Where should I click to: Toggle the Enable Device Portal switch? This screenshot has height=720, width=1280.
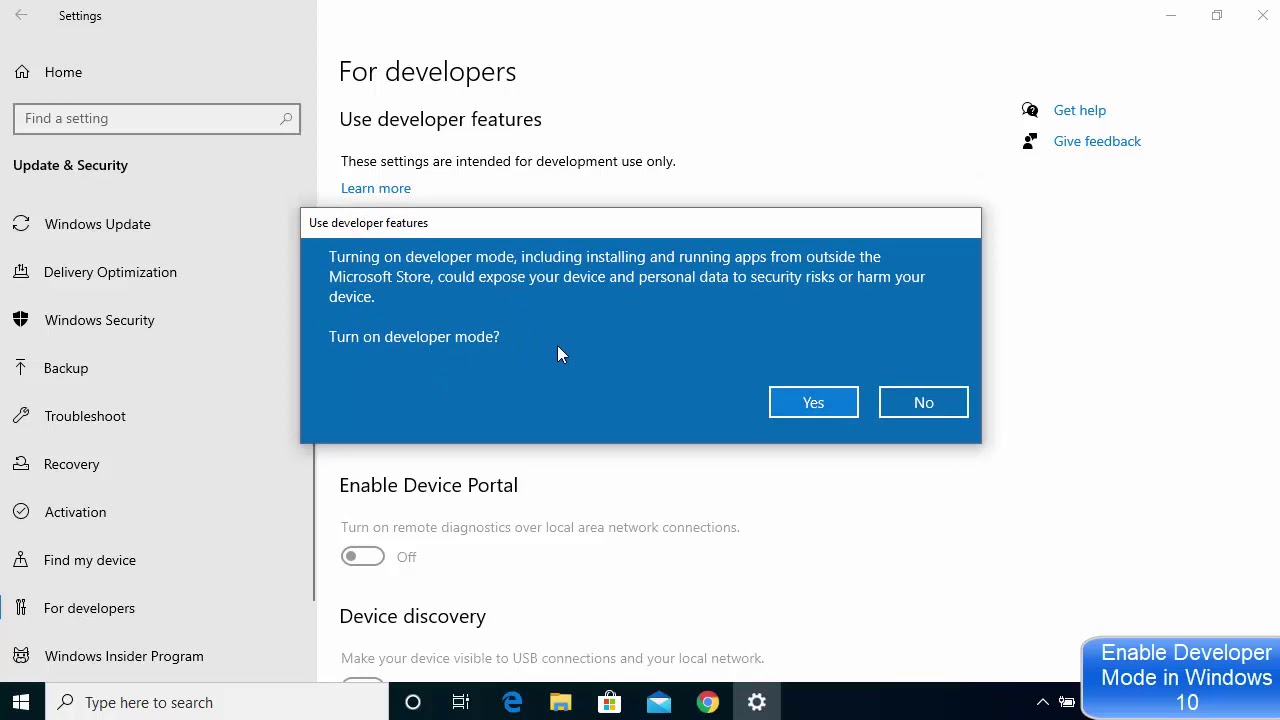click(x=362, y=557)
